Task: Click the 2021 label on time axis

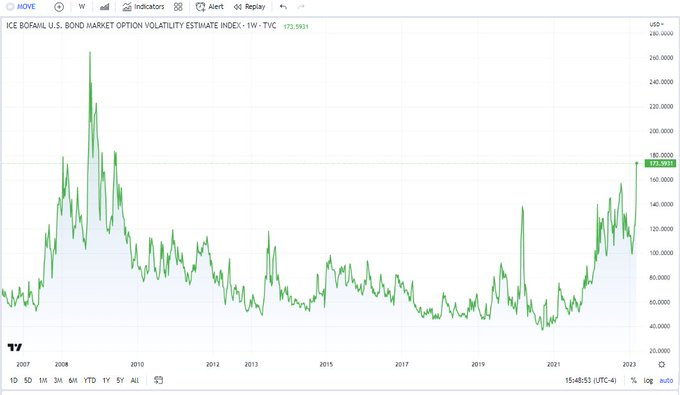Action: pyautogui.click(x=553, y=364)
